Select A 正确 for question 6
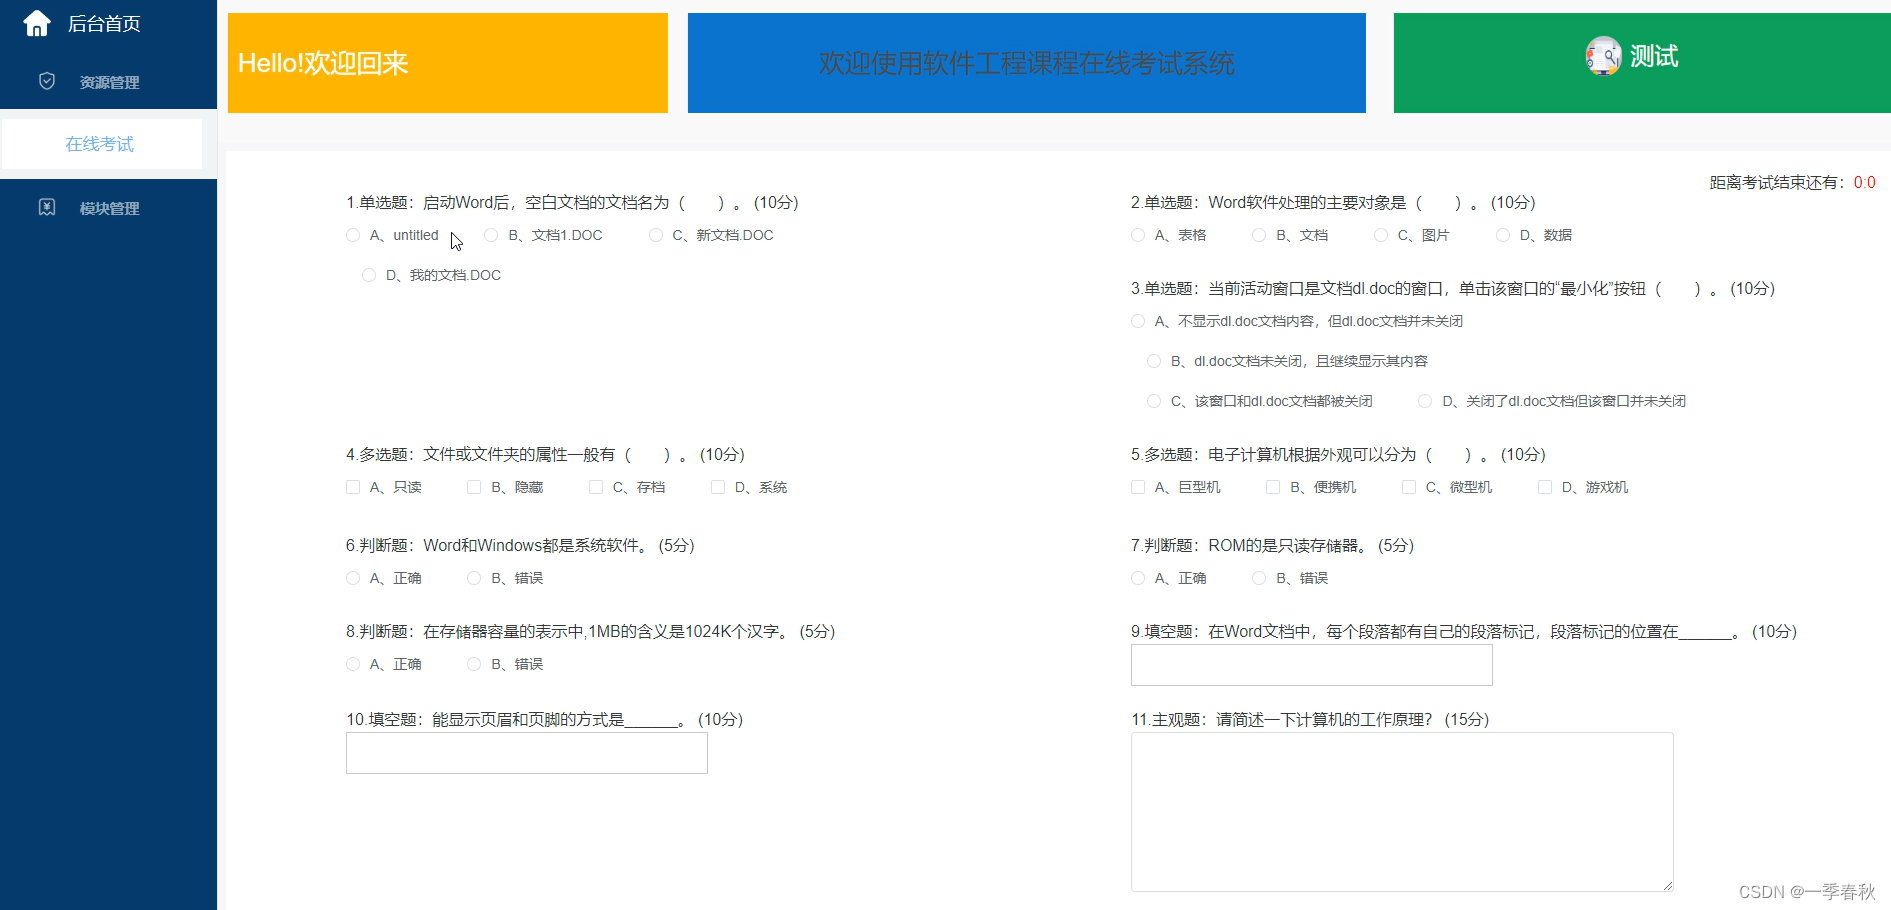The width and height of the screenshot is (1891, 910). point(352,578)
